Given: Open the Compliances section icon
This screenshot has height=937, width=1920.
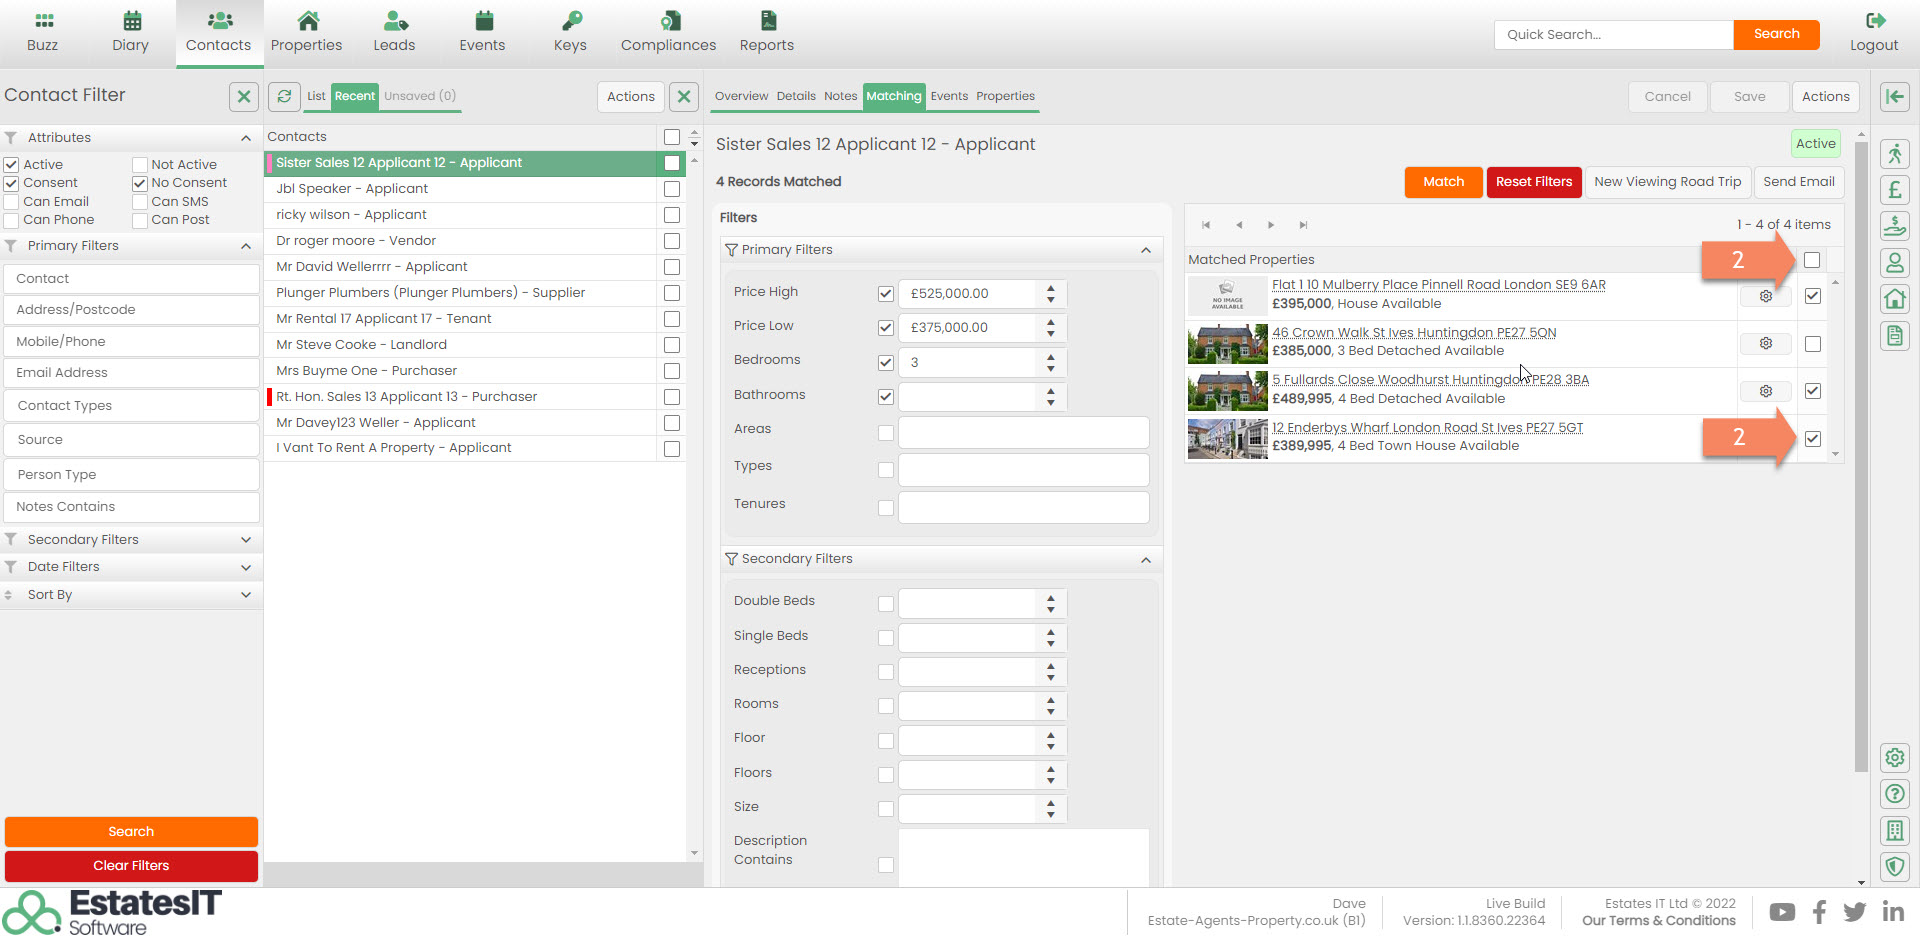Looking at the screenshot, I should [668, 21].
